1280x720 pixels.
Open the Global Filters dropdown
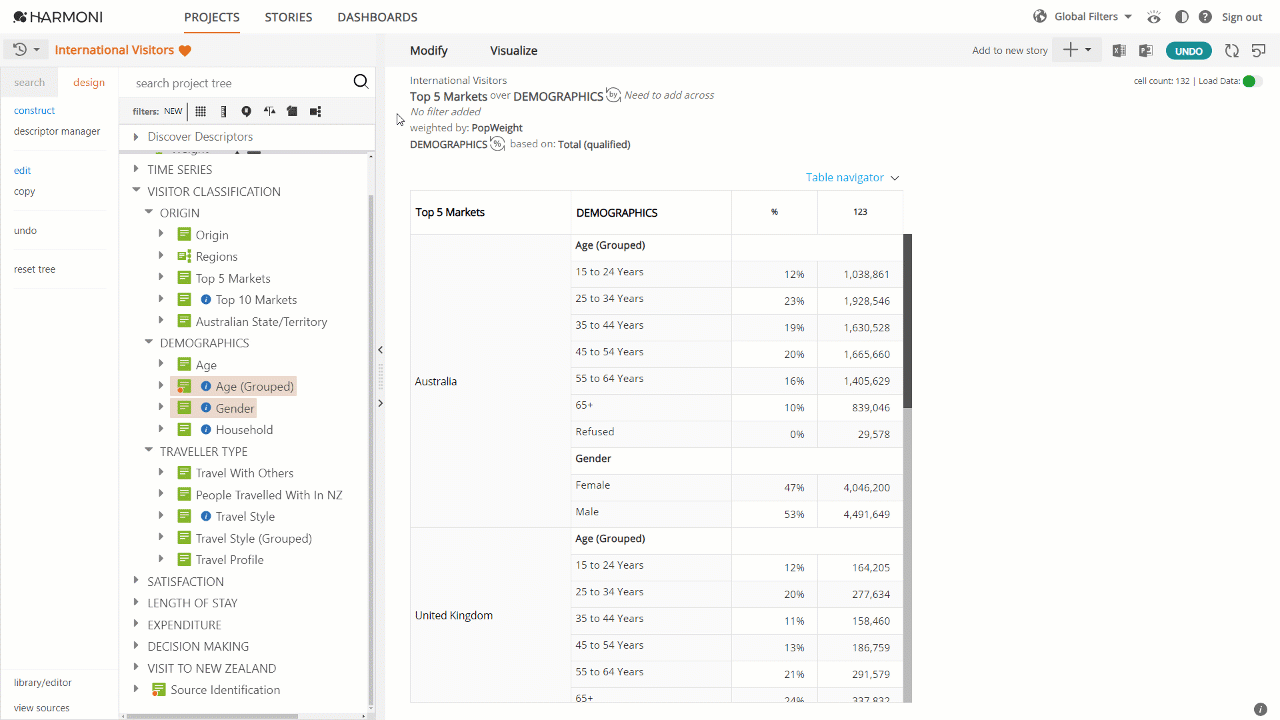[1093, 17]
